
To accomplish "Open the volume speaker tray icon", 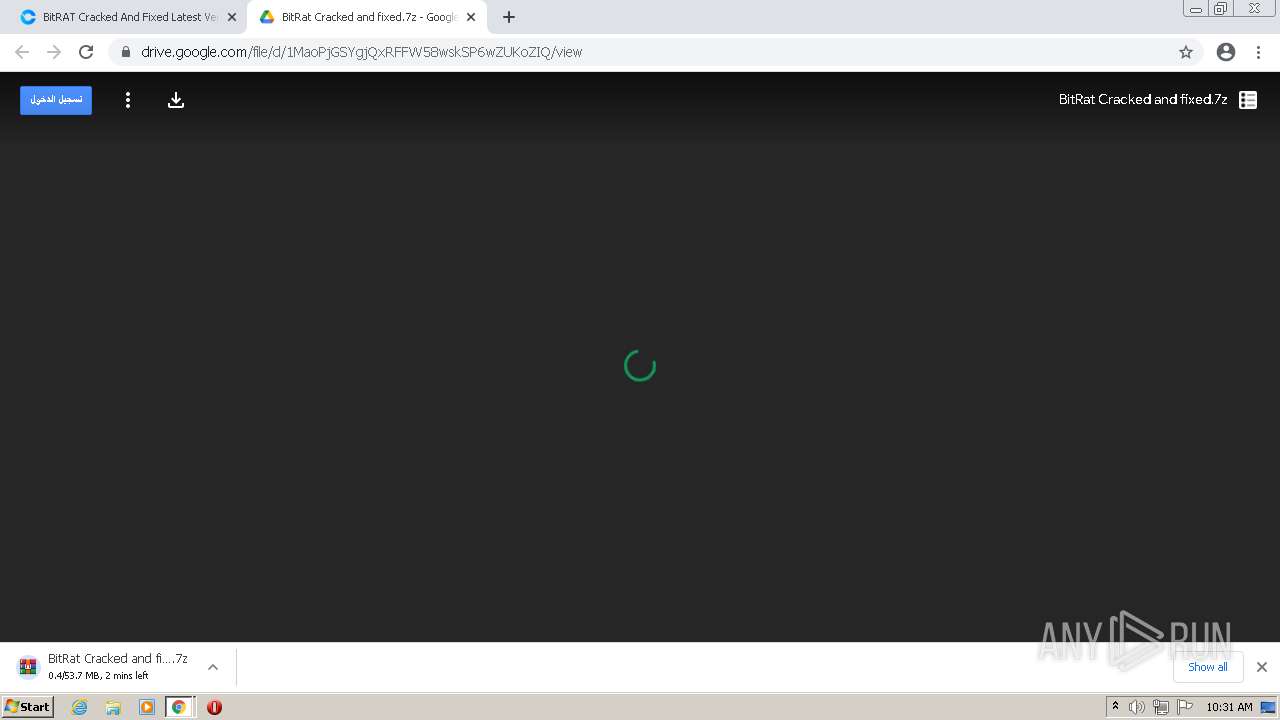I will pos(1137,707).
